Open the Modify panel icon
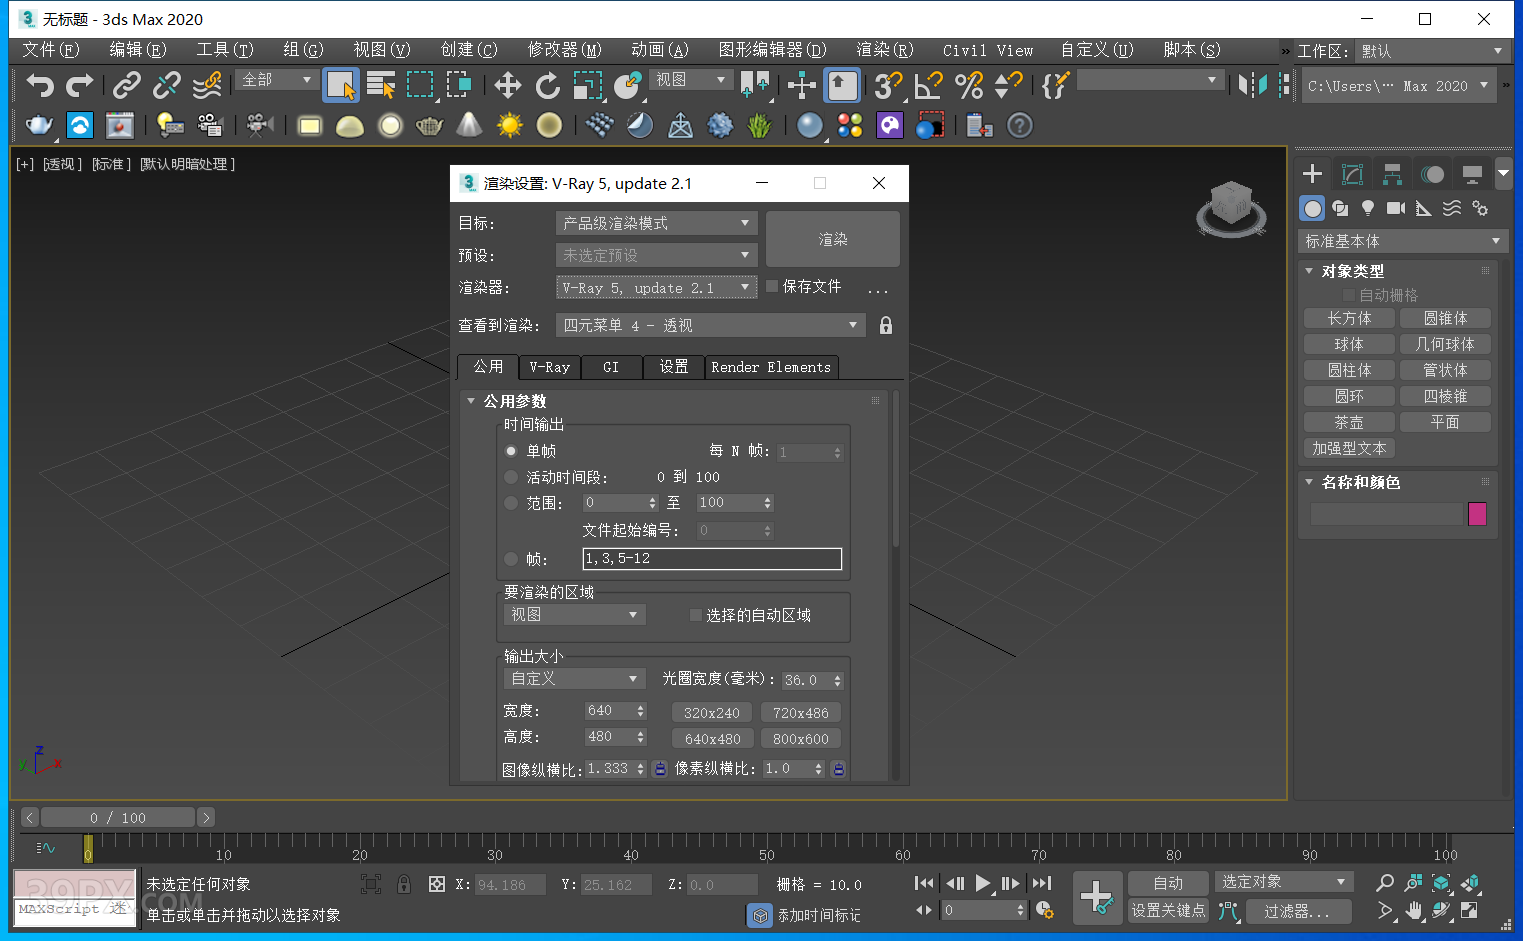1523x941 pixels. point(1352,174)
